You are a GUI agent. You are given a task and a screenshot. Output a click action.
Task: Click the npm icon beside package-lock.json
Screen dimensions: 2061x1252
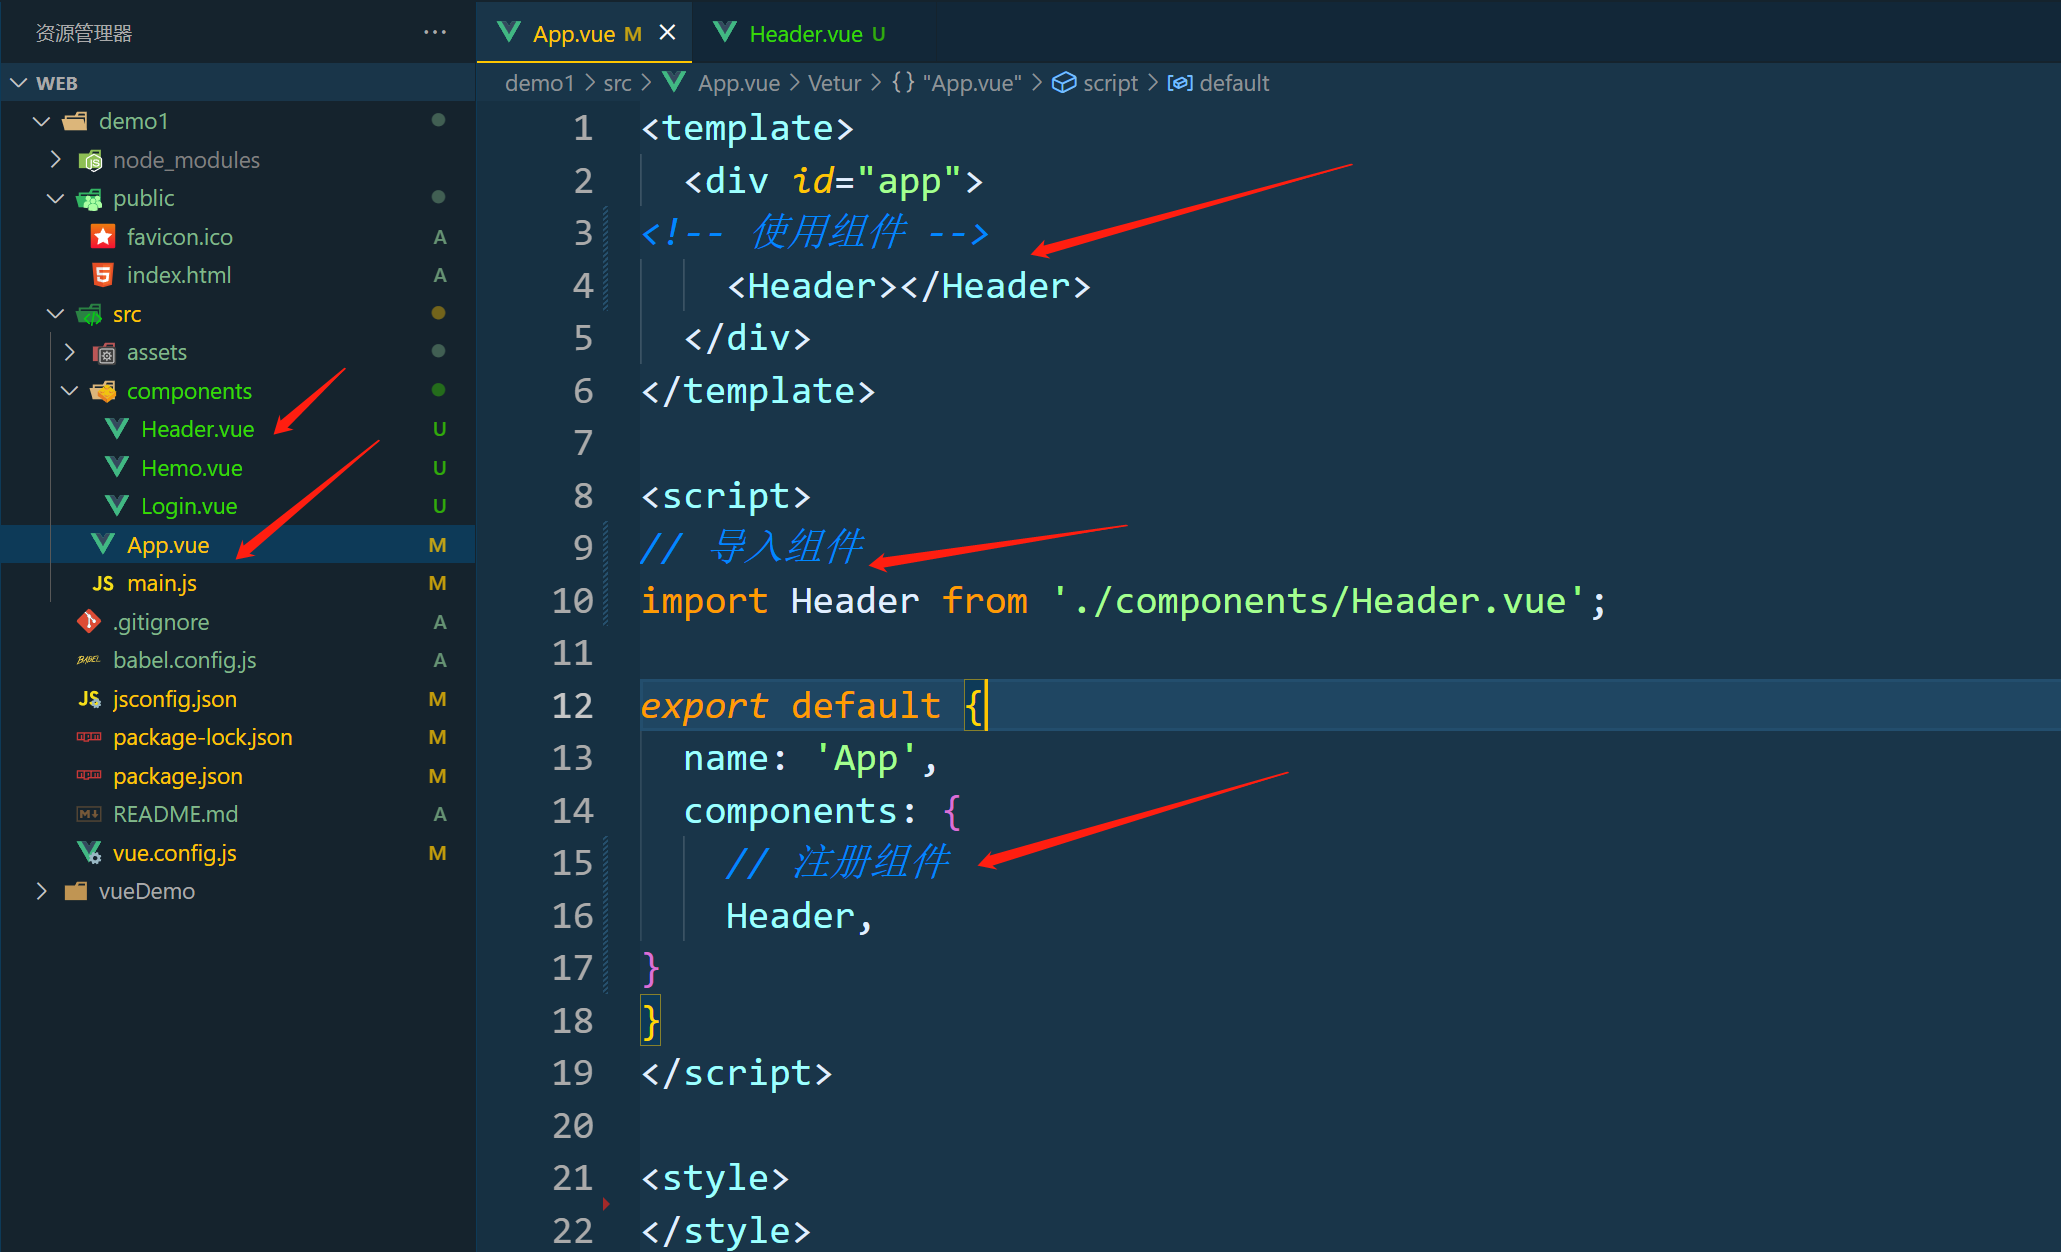89,737
